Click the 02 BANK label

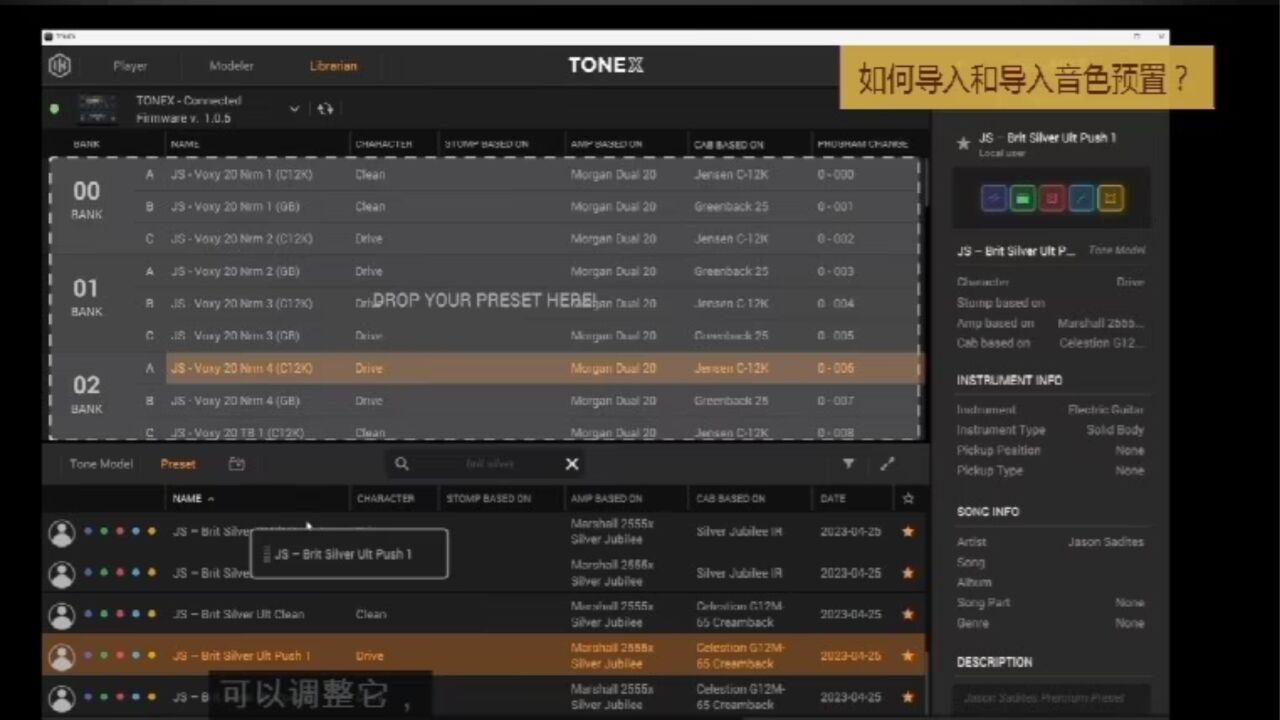click(87, 394)
